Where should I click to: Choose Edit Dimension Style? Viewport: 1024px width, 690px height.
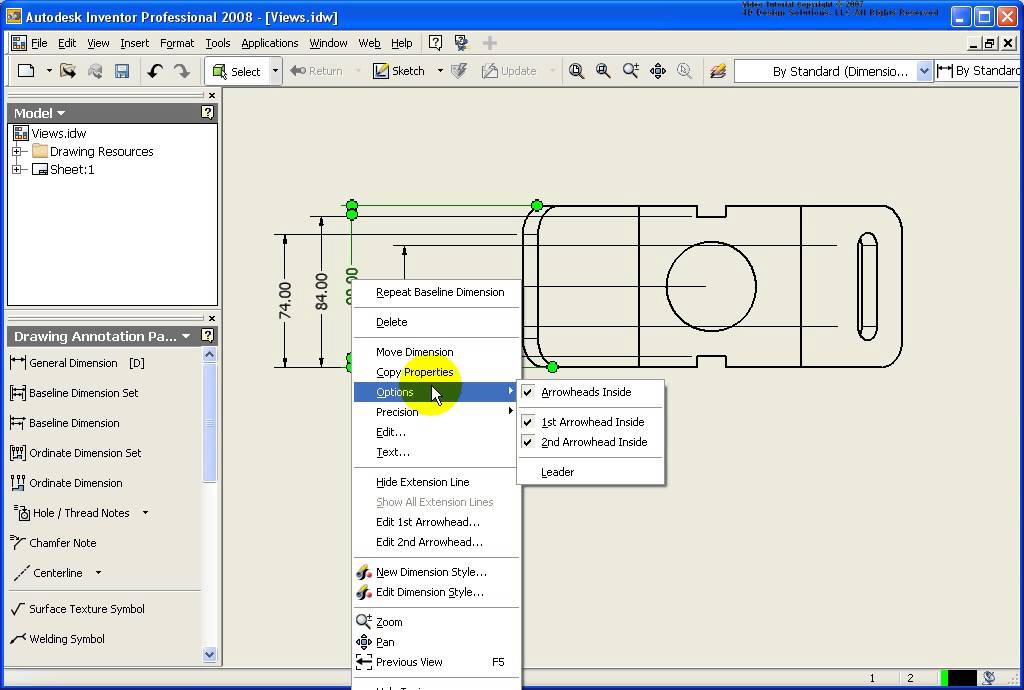tap(436, 592)
